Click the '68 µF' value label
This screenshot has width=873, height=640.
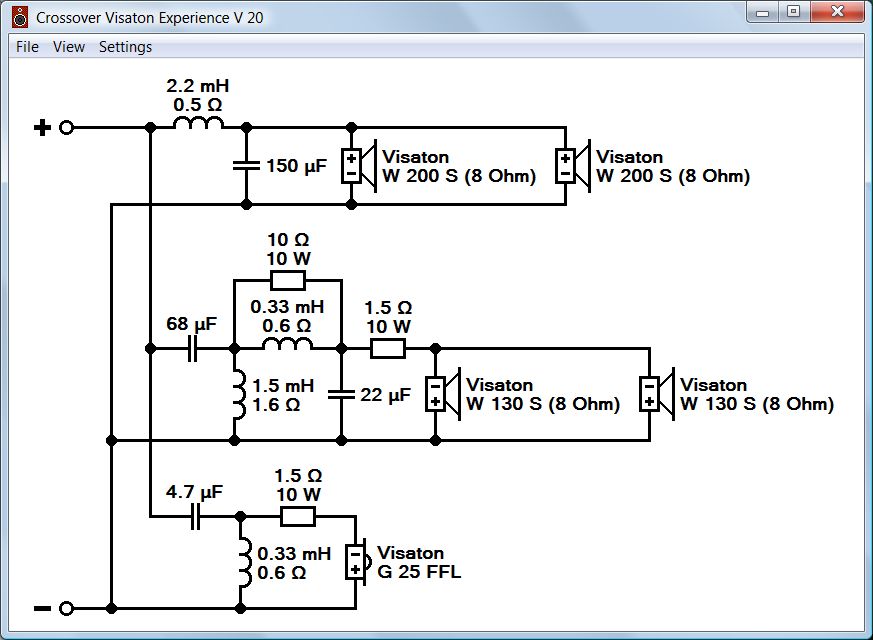(x=192, y=323)
